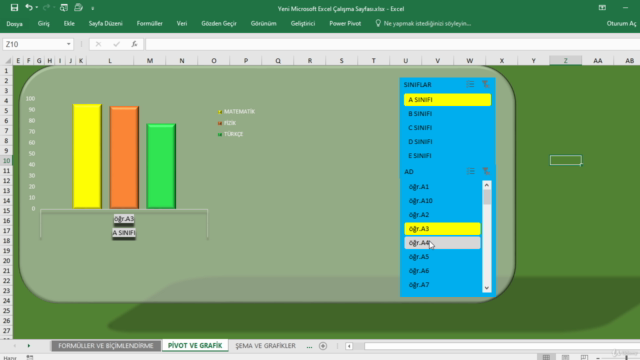The width and height of the screenshot is (640, 360).
Task: Click the green TÜRKÇE bar in chart
Action: pyautogui.click(x=161, y=166)
